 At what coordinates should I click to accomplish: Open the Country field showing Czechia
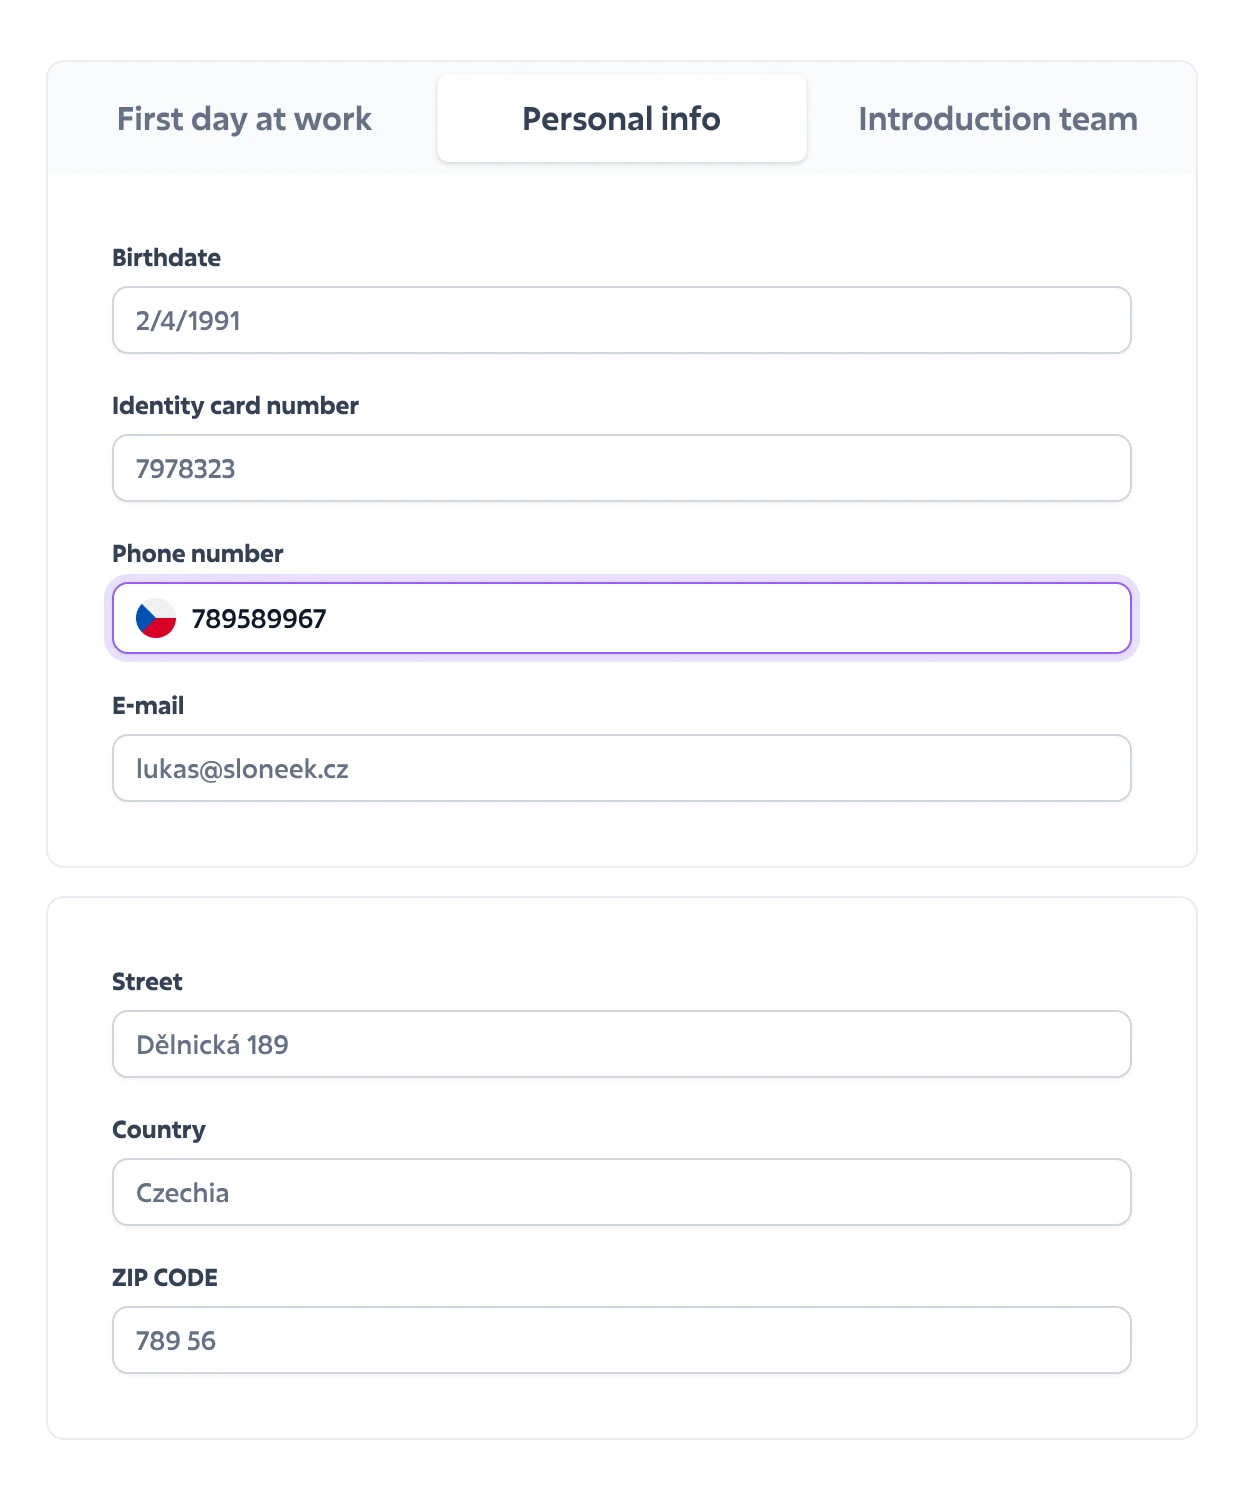point(621,1192)
